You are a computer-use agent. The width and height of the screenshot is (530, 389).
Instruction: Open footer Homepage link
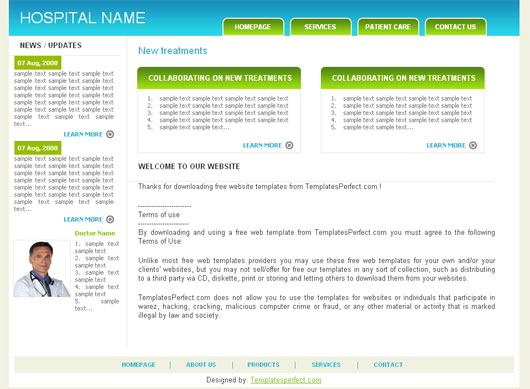pyautogui.click(x=139, y=365)
